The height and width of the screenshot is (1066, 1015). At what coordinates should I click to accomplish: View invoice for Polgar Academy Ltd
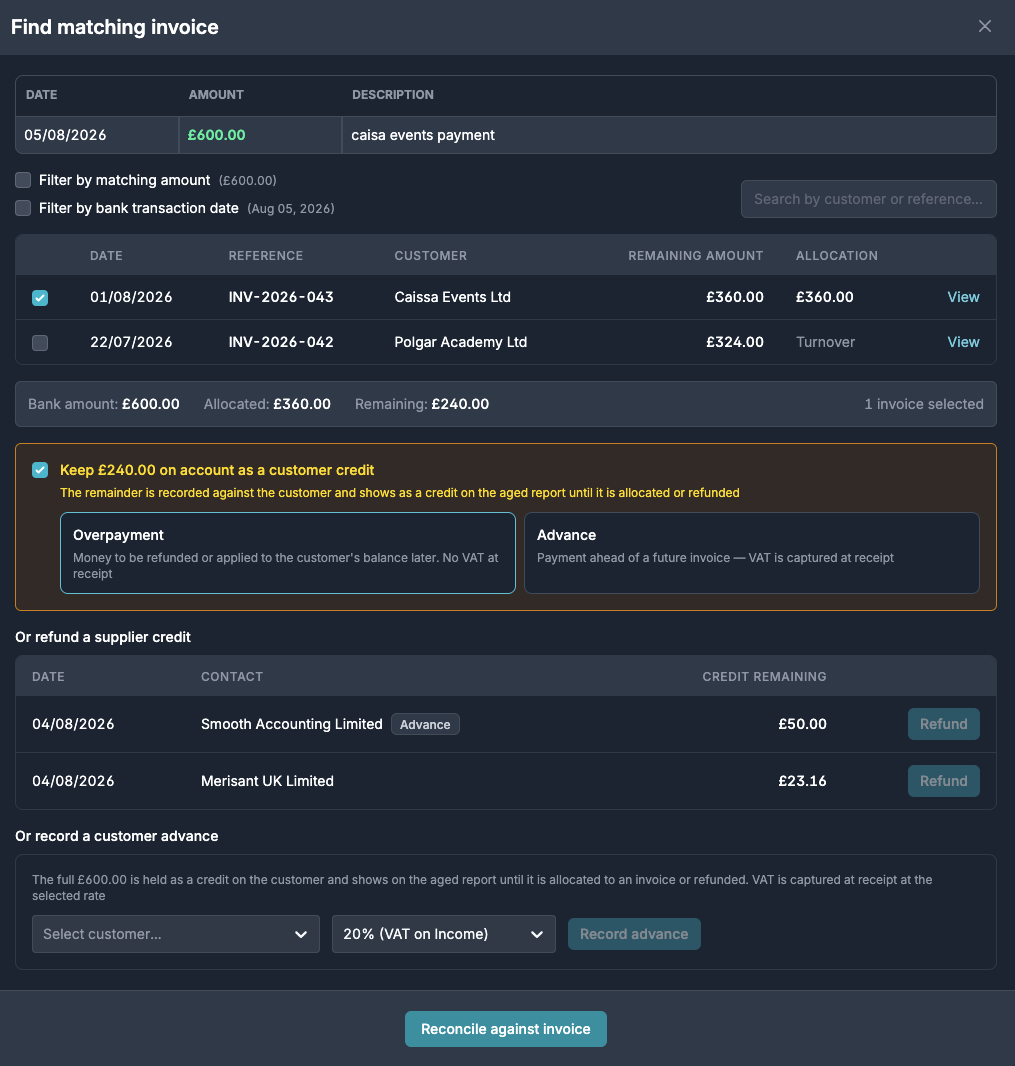click(963, 342)
